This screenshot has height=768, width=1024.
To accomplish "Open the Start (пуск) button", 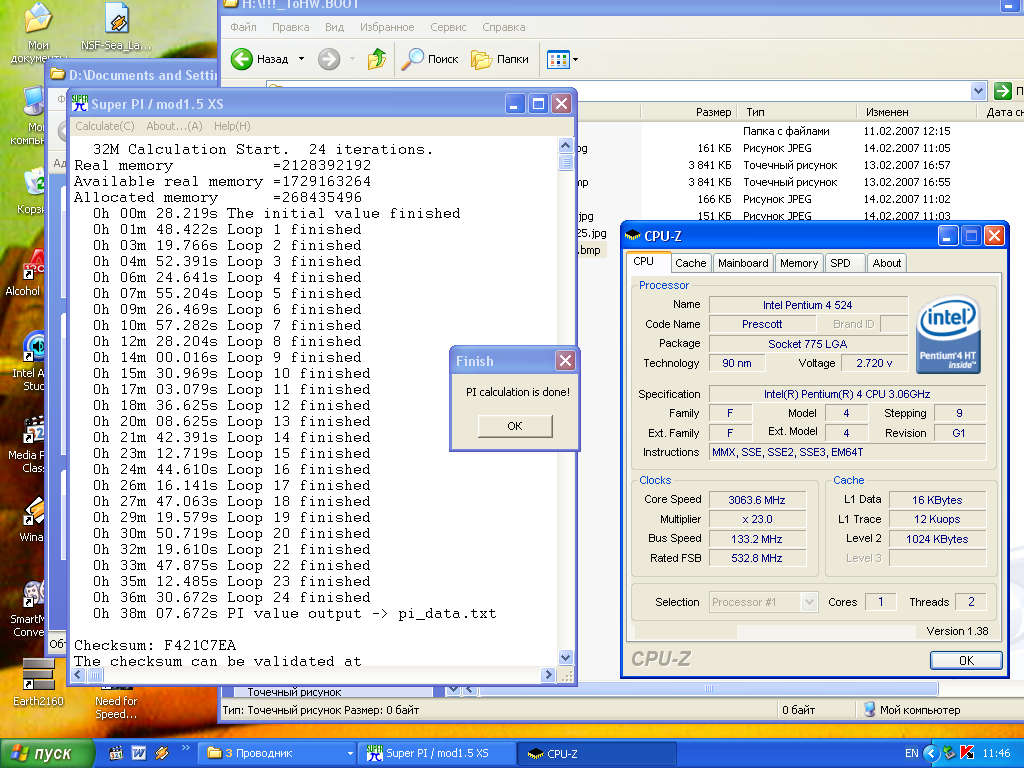I will tap(46, 753).
